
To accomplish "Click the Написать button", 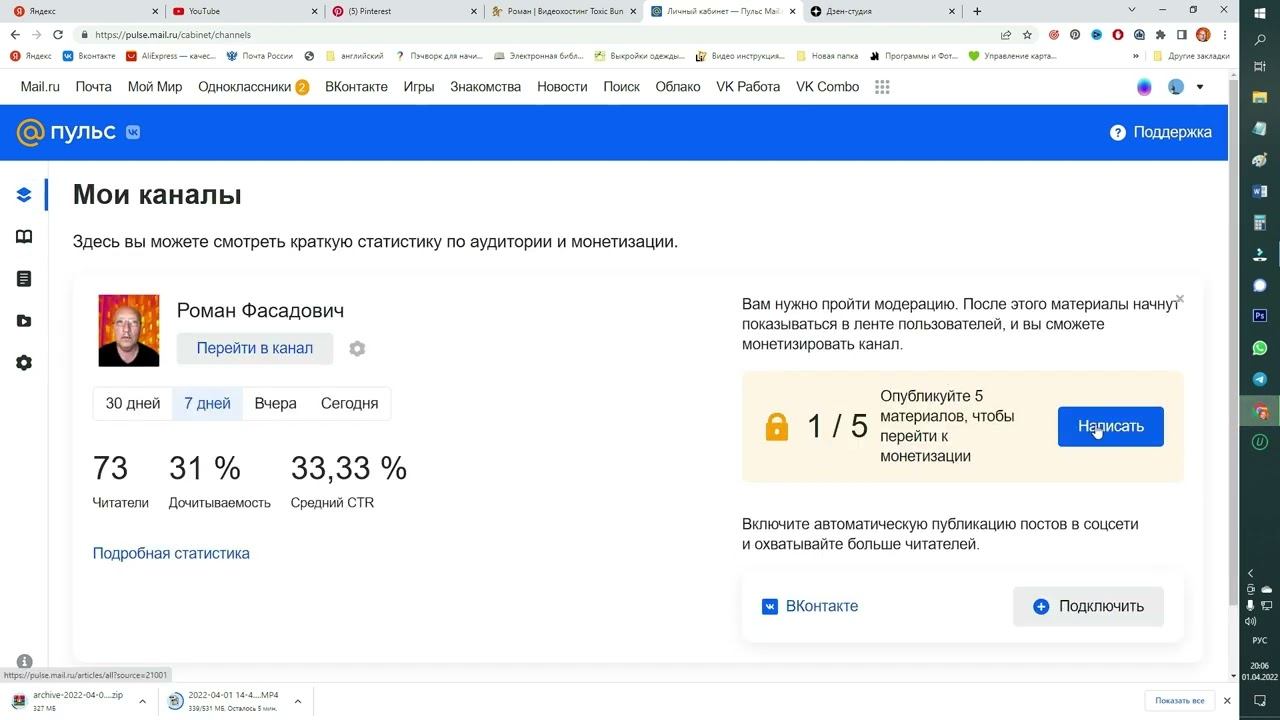I will [1111, 427].
